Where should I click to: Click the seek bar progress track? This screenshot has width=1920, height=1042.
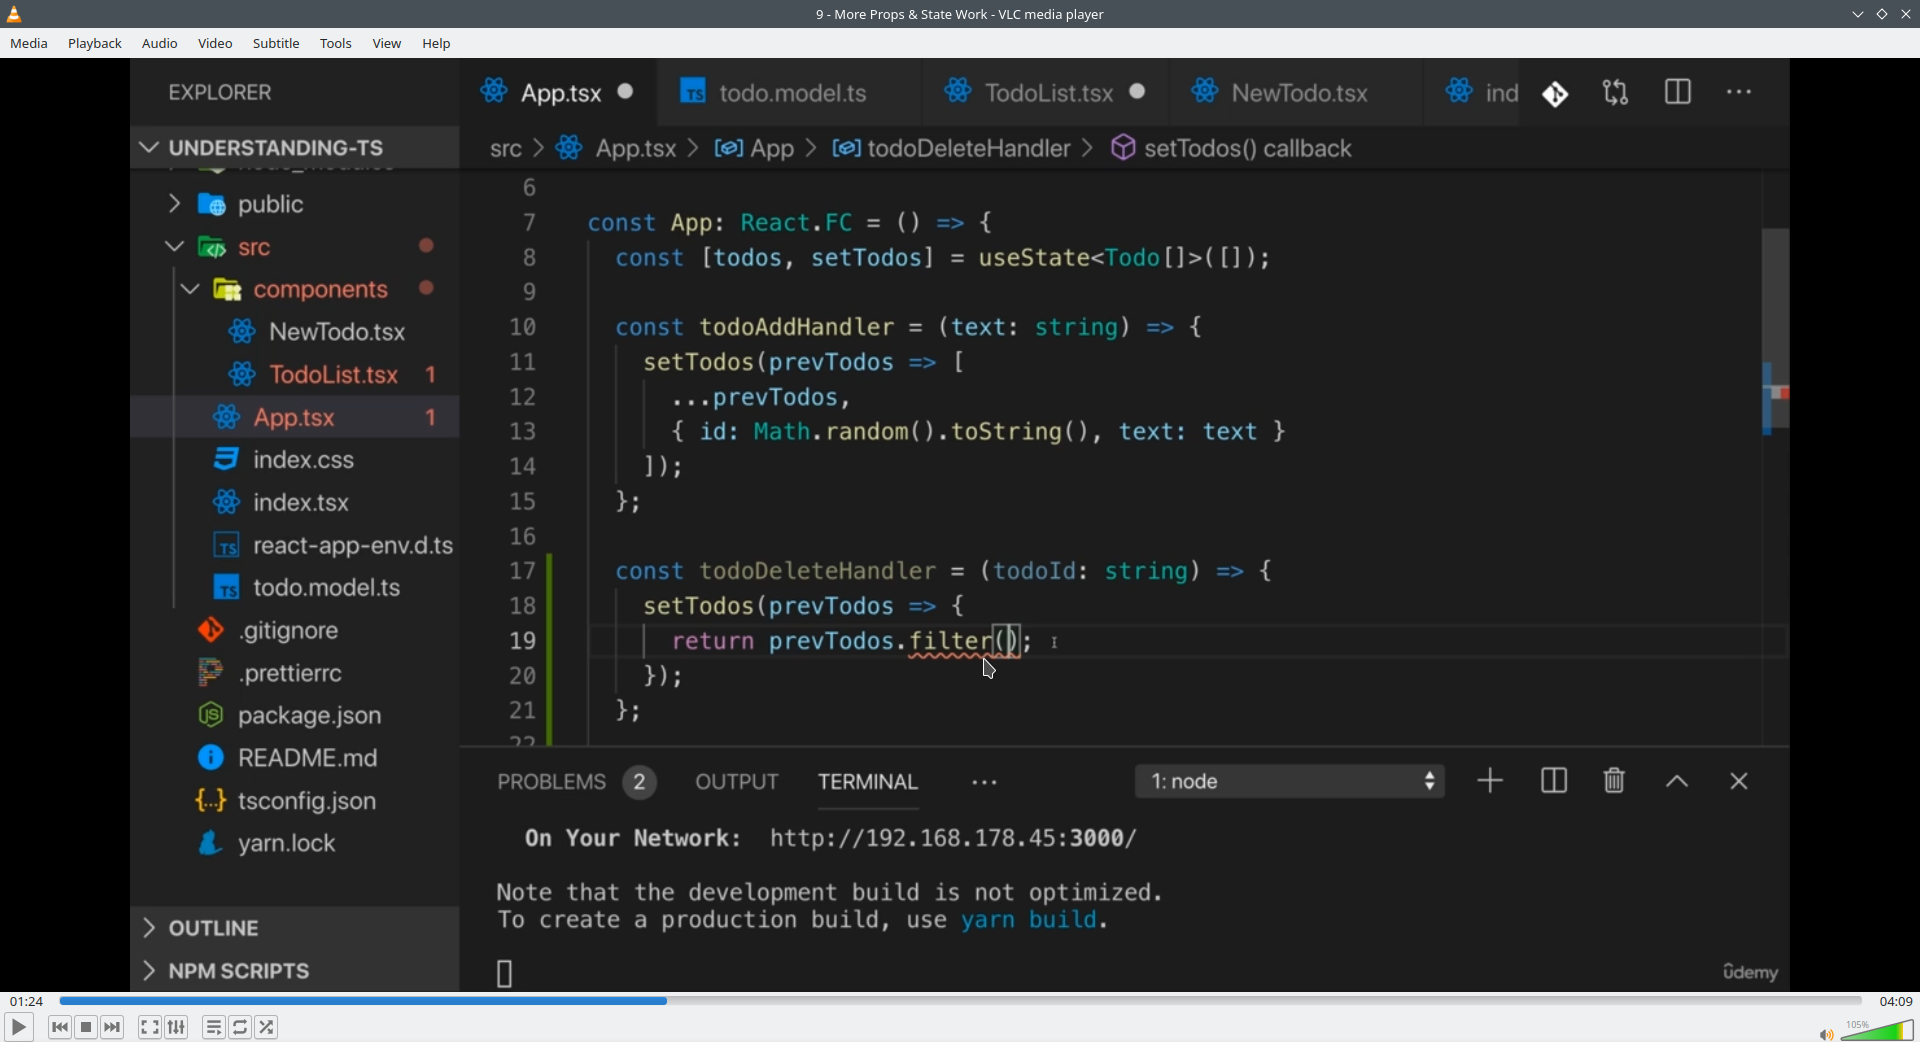[960, 1001]
